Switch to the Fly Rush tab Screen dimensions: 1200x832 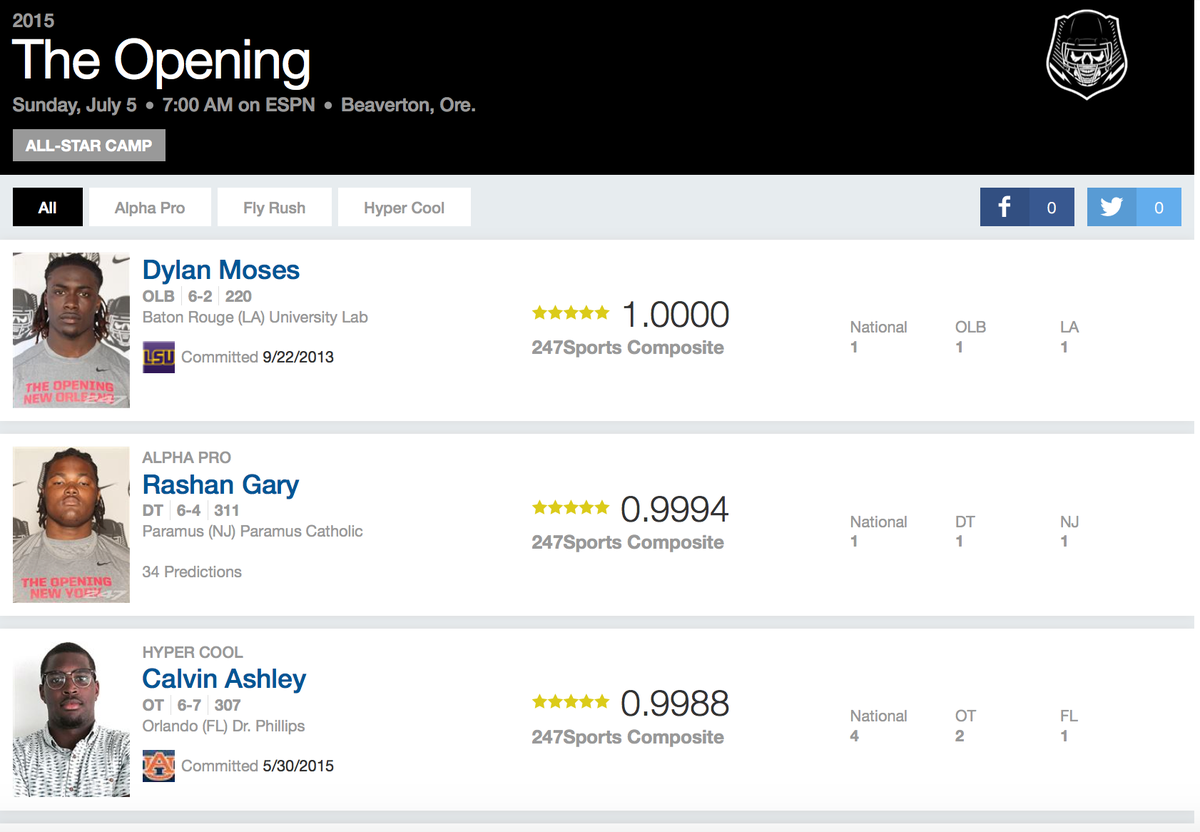[x=274, y=207]
